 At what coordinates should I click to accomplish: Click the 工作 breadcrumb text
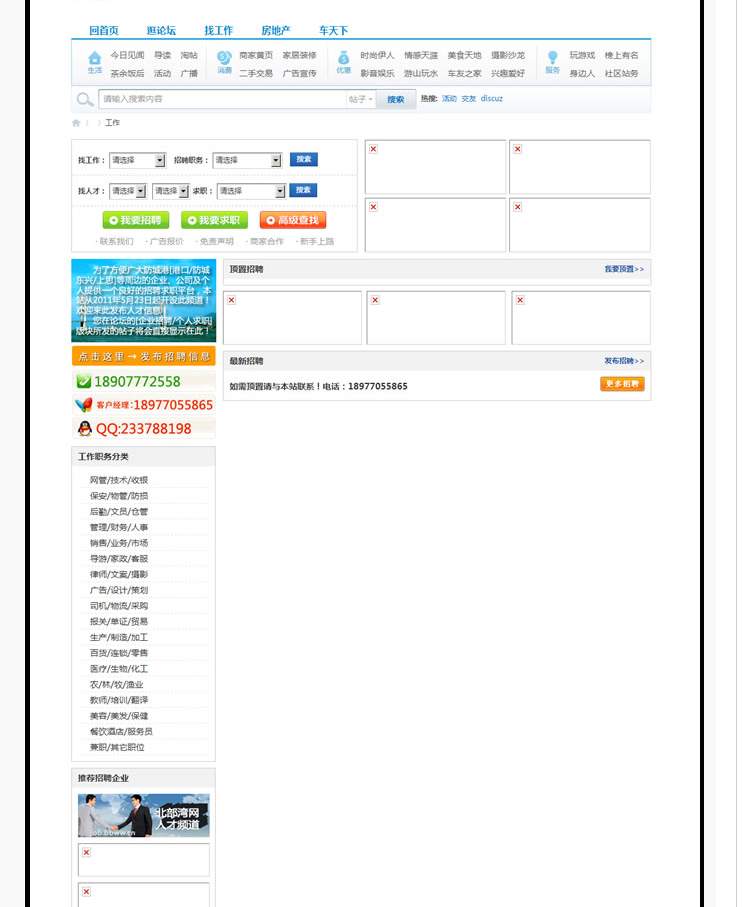coord(112,123)
